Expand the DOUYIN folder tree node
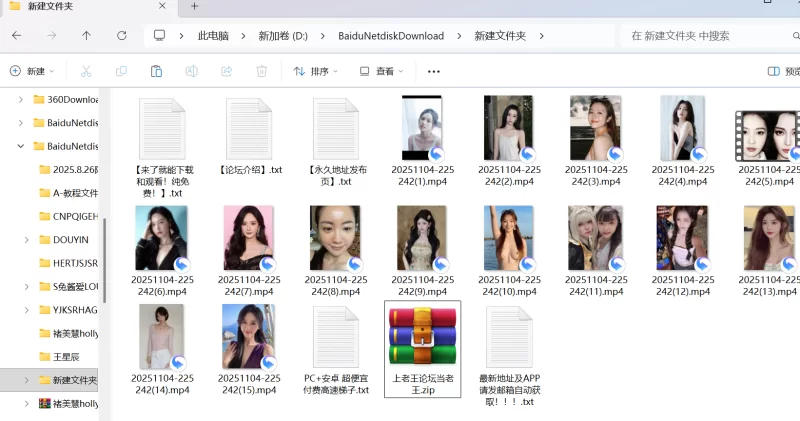The width and height of the screenshot is (800, 421). (27, 240)
